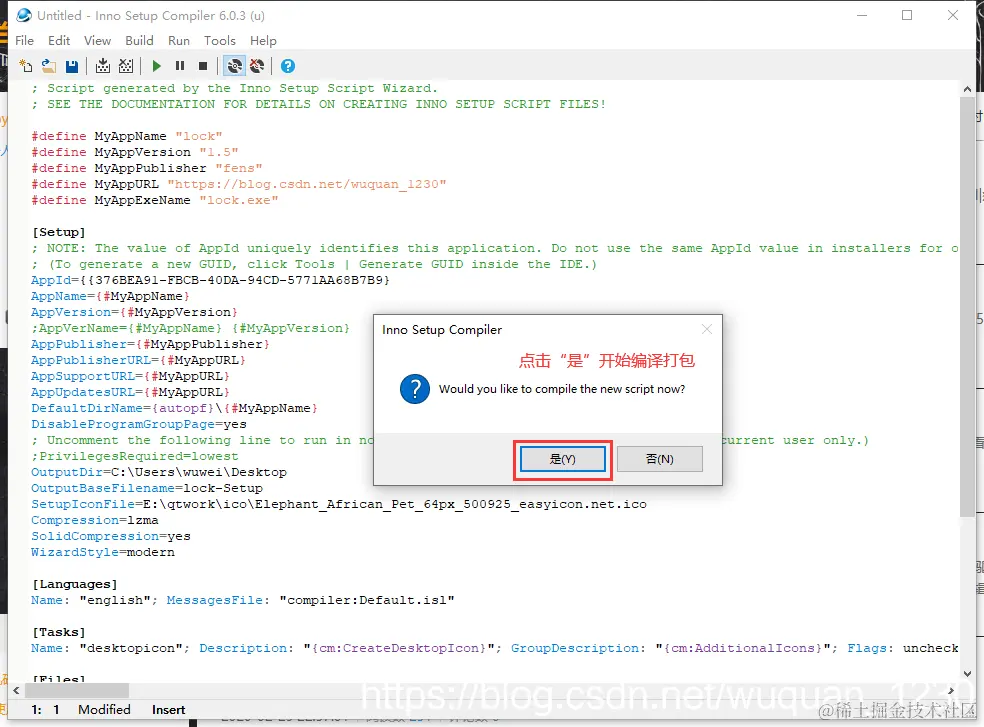Screen dimensions: 984x727
Task: Toggle the Target Uninstall disc icon
Action: pos(257,66)
